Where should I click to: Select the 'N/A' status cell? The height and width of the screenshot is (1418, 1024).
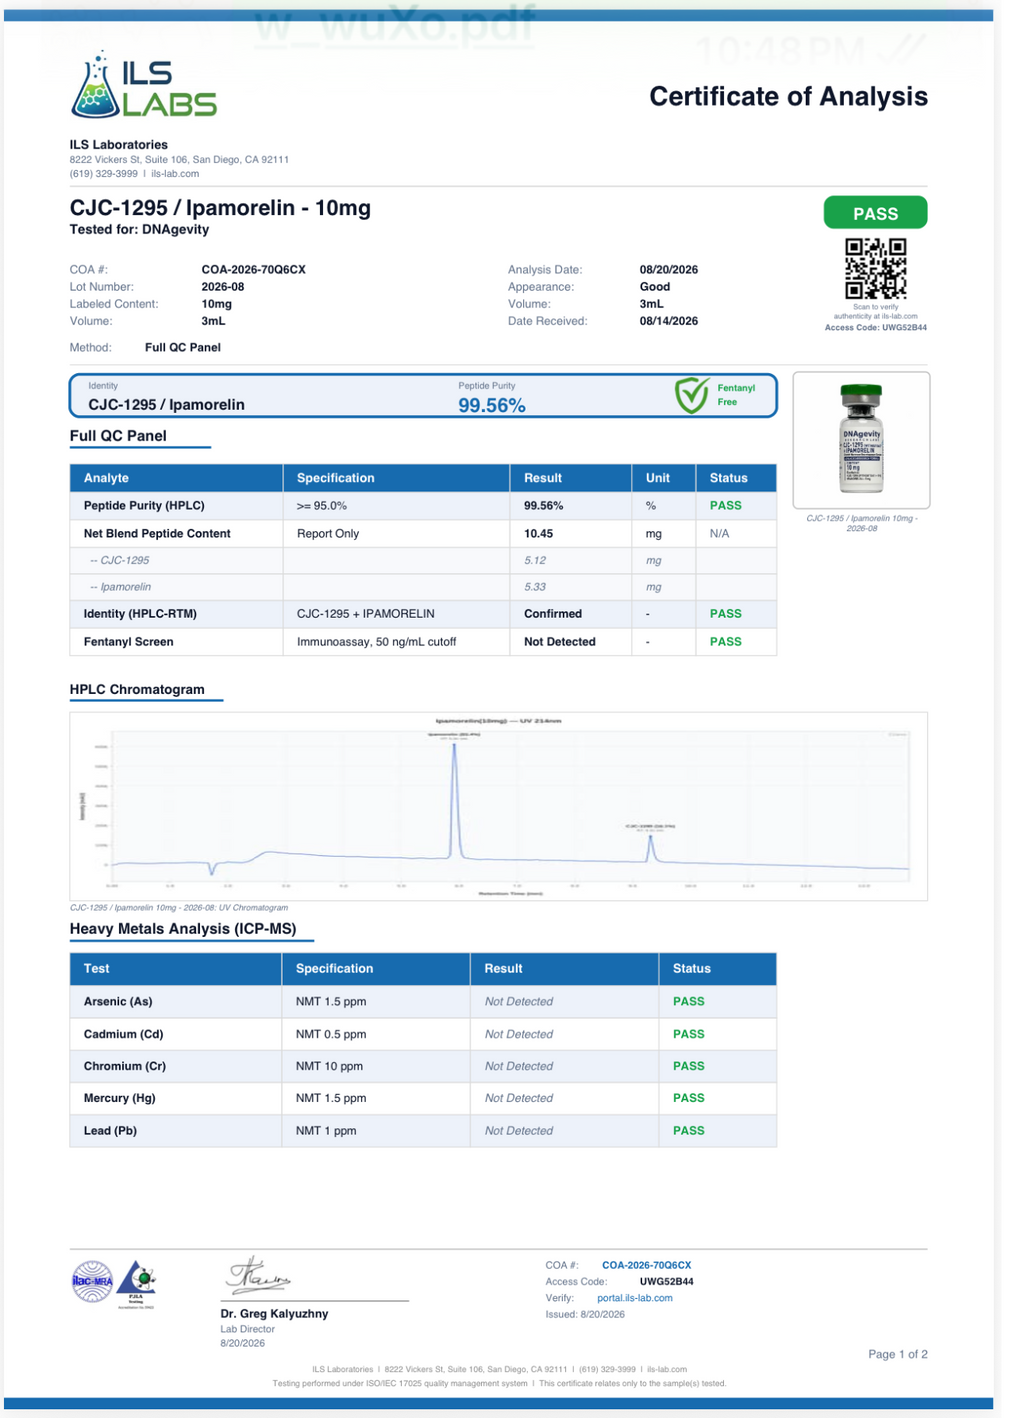click(720, 534)
